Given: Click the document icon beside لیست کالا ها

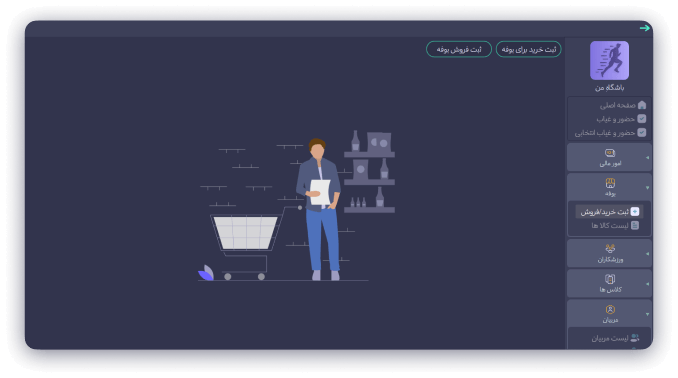Looking at the screenshot, I should tap(635, 225).
